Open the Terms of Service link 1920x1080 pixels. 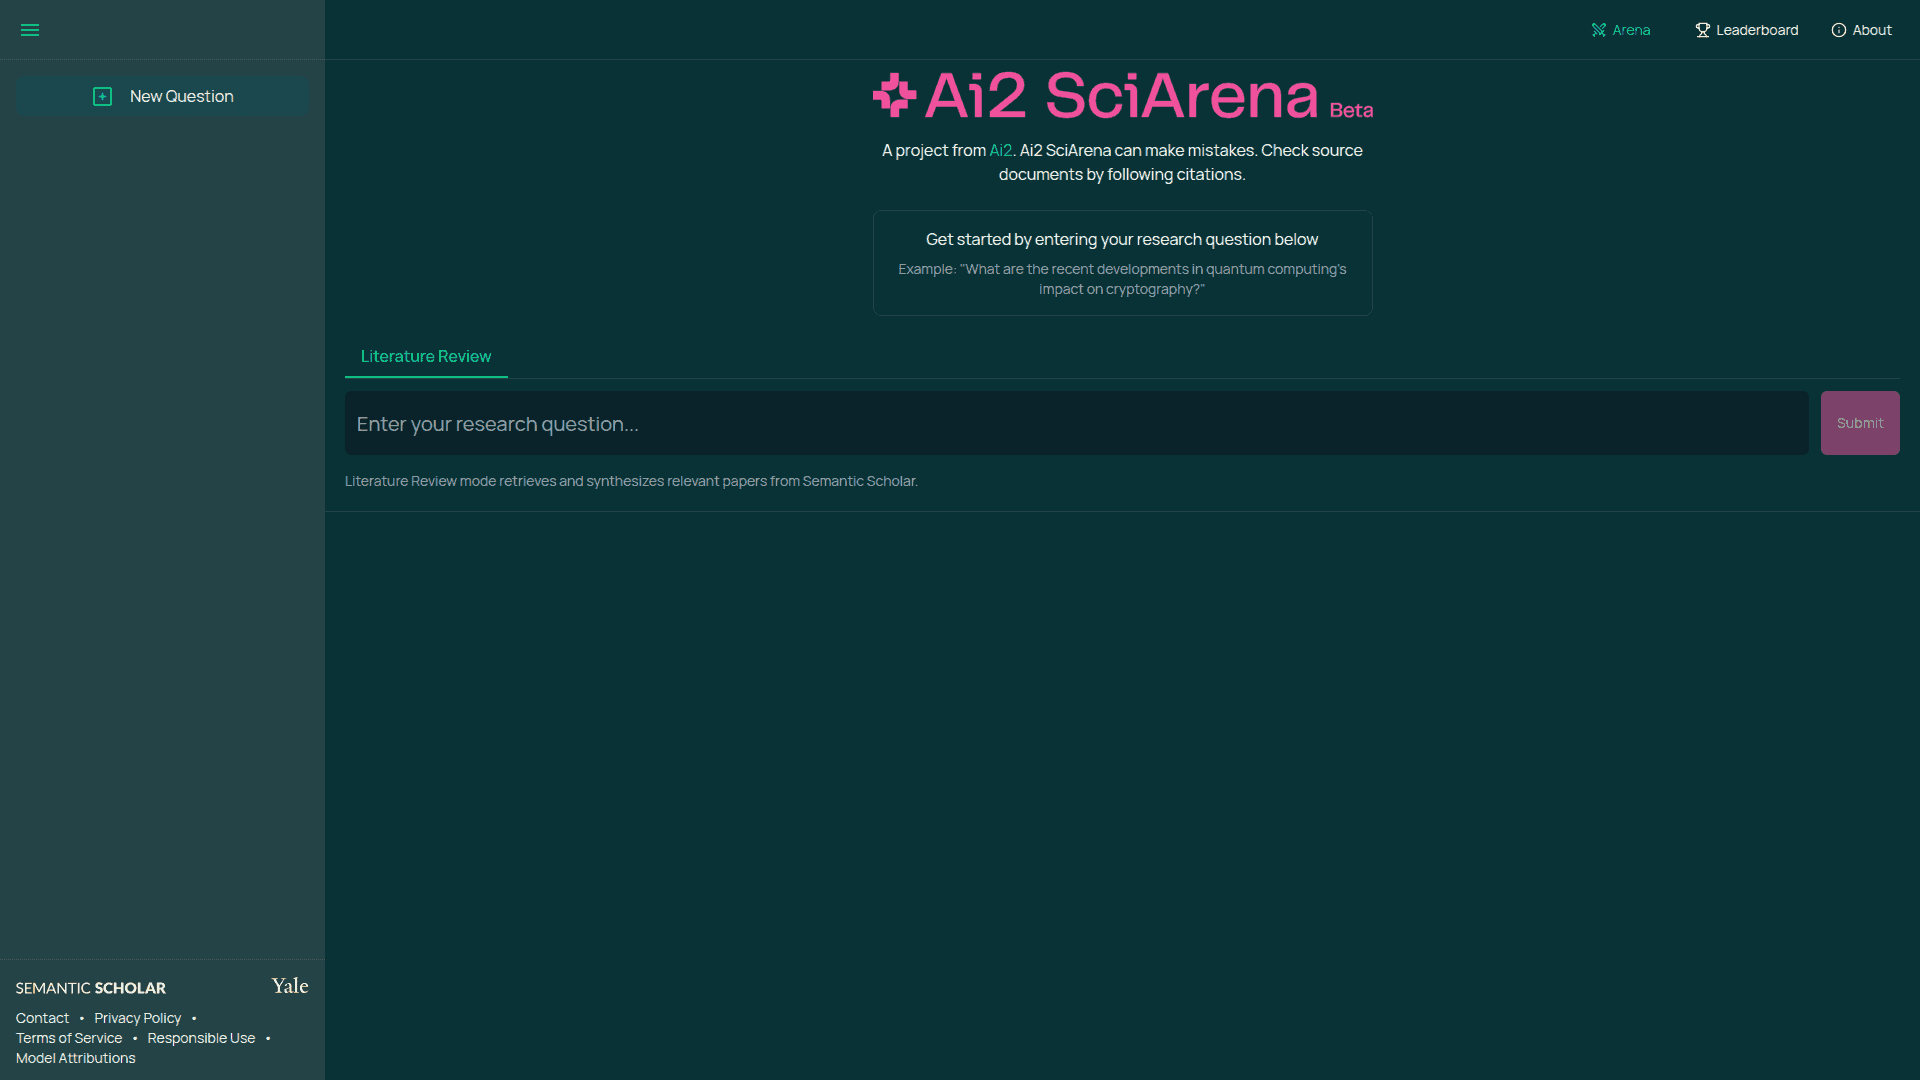point(69,1038)
